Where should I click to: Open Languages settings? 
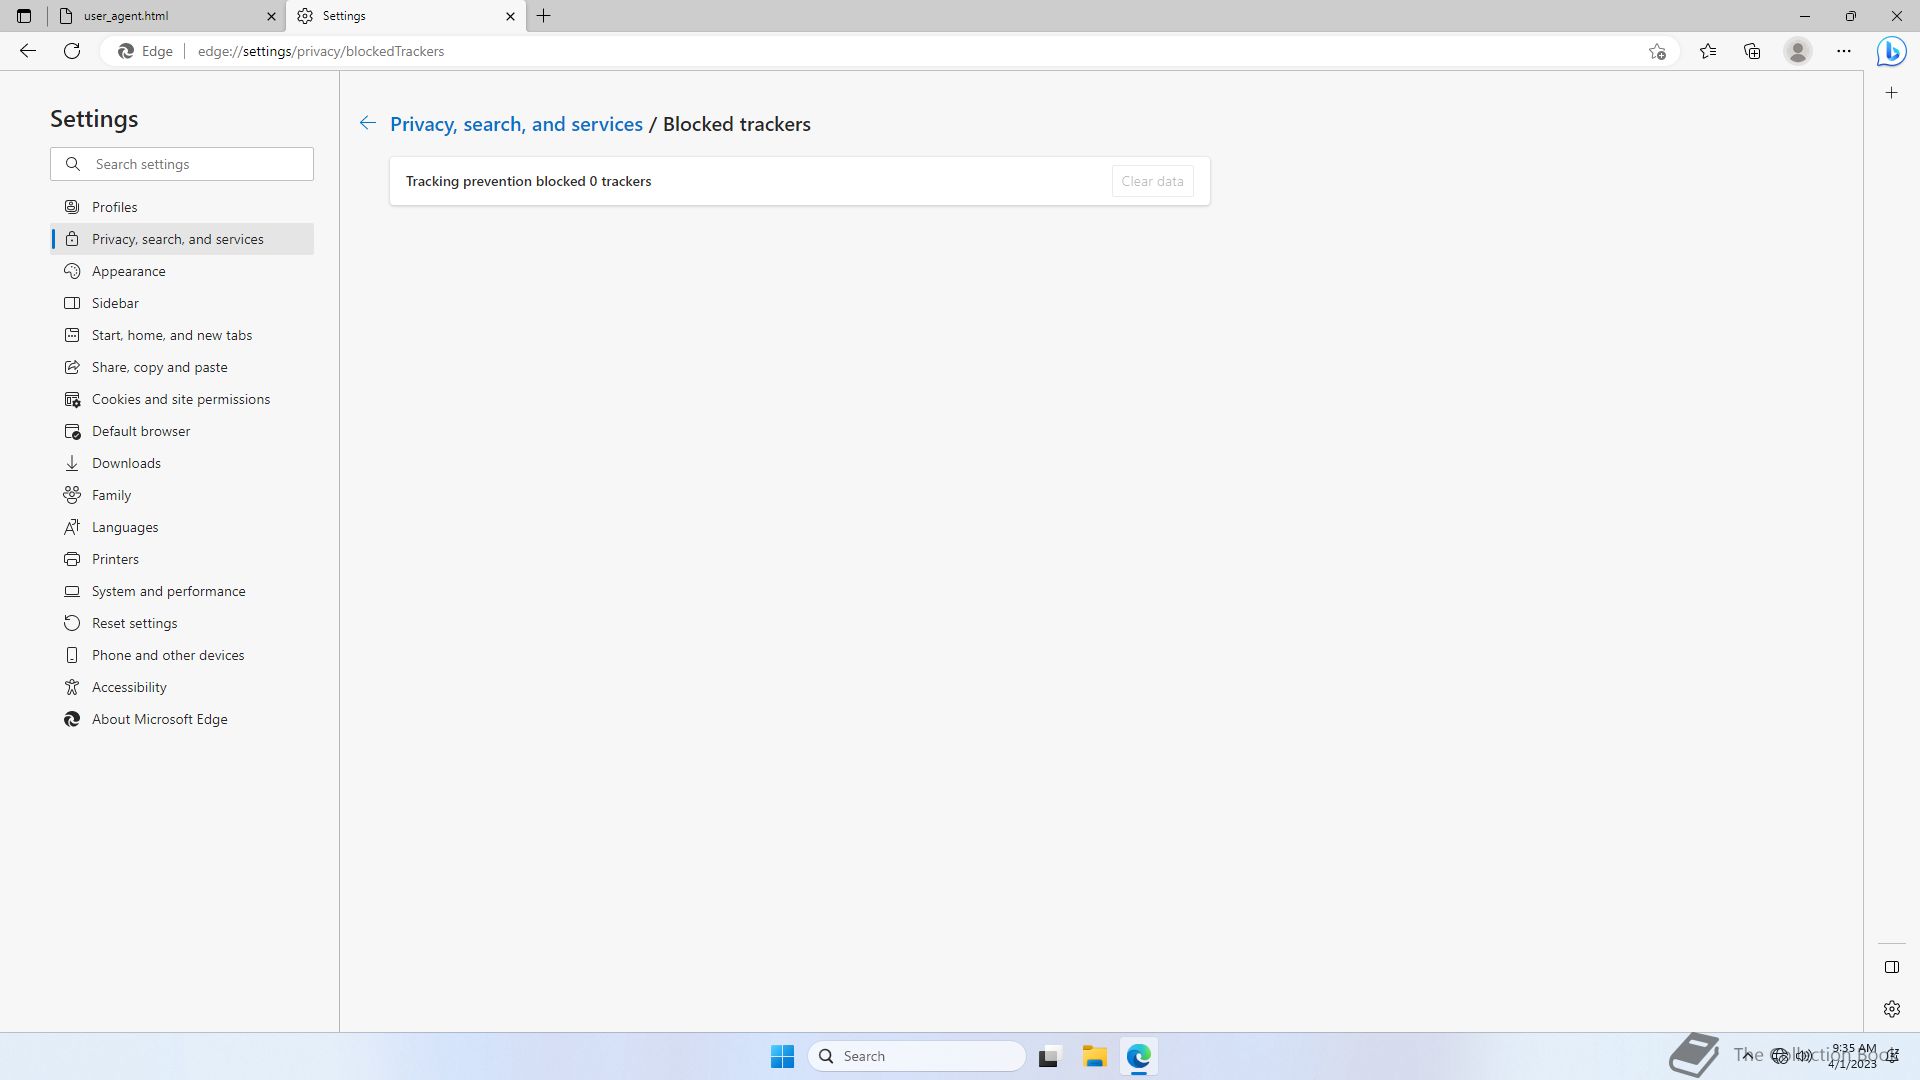(182, 527)
